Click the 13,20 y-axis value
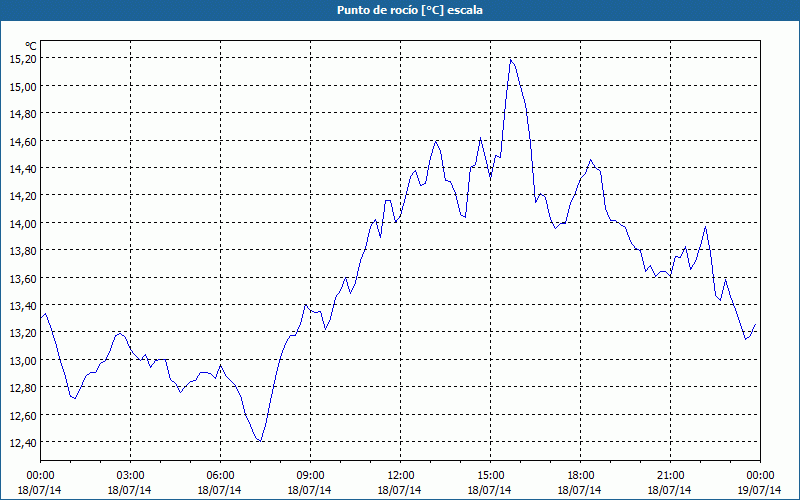 coord(23,333)
